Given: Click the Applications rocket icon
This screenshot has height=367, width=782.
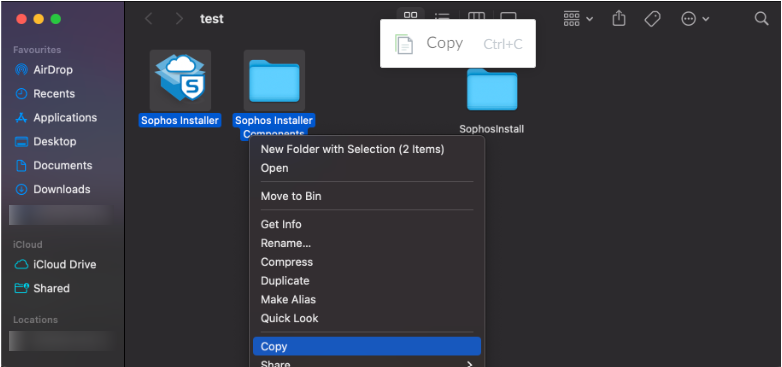Looking at the screenshot, I should [x=21, y=118].
